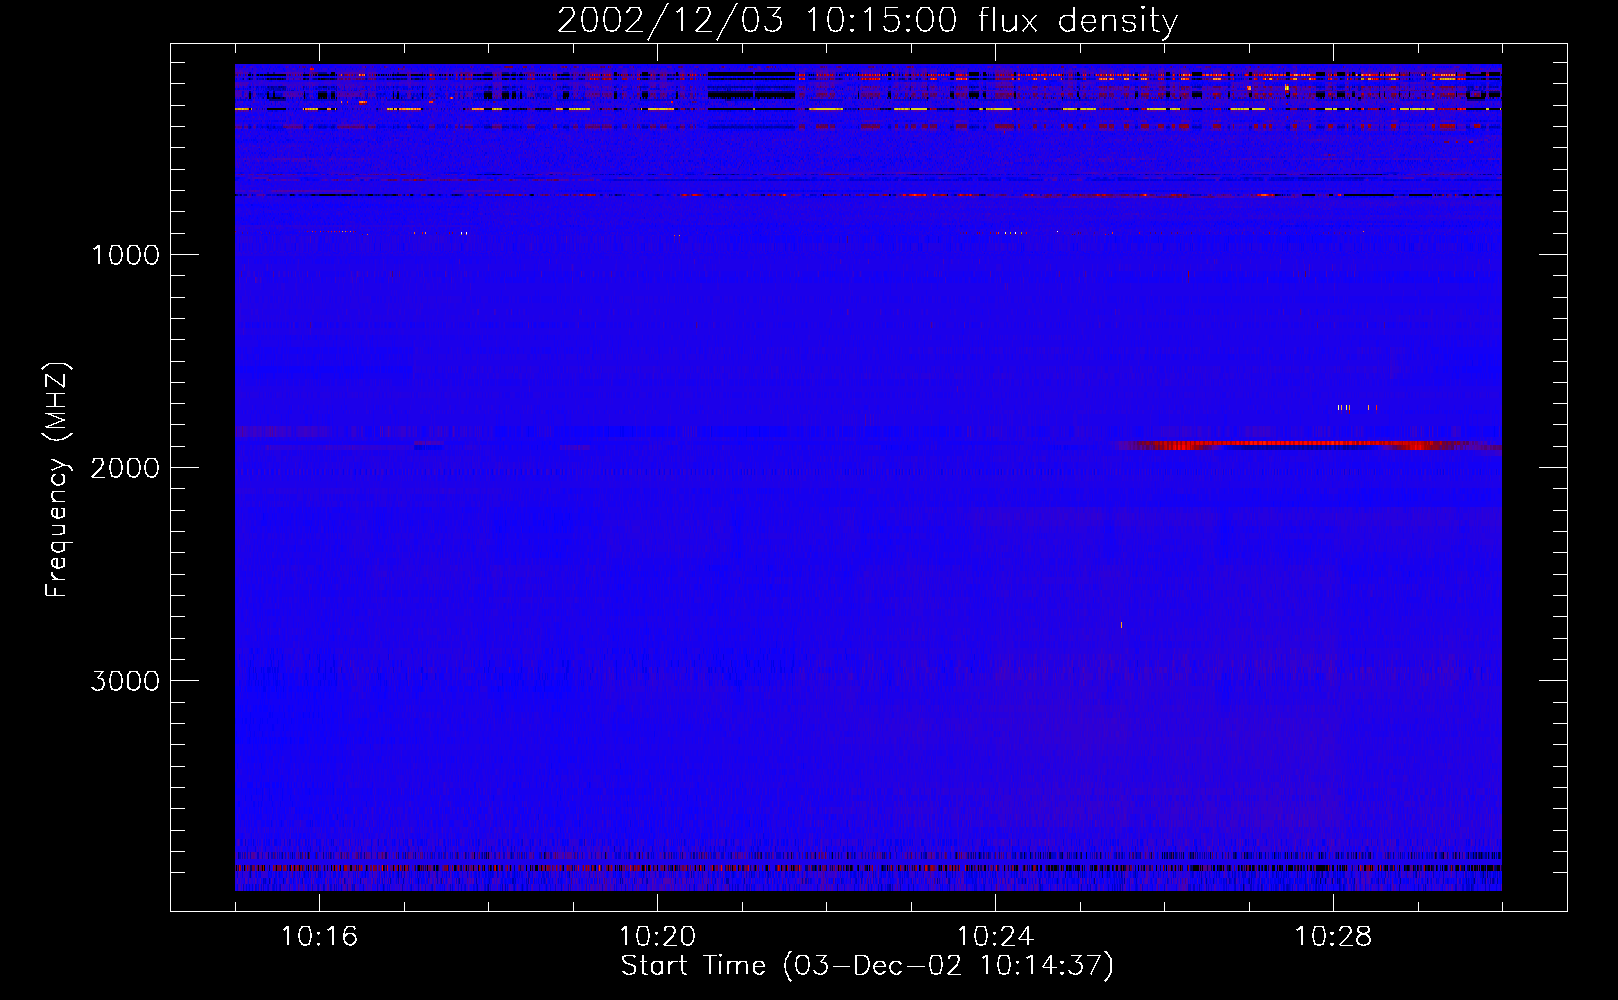
Task: Click the 10:20 time tick label
Action: pos(657,937)
